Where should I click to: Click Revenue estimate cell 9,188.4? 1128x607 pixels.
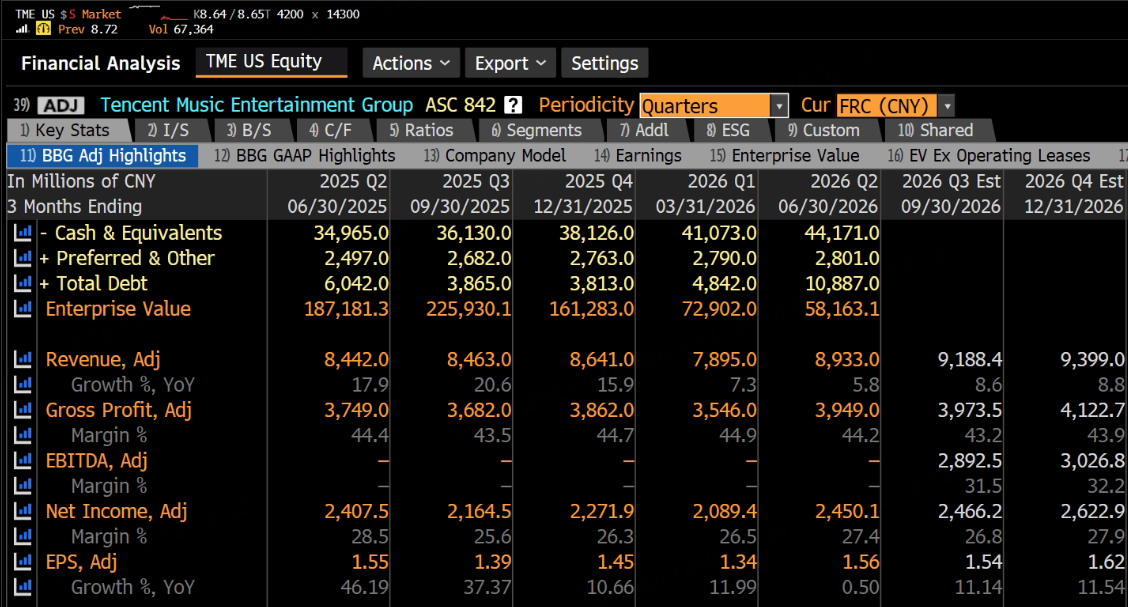tap(970, 359)
